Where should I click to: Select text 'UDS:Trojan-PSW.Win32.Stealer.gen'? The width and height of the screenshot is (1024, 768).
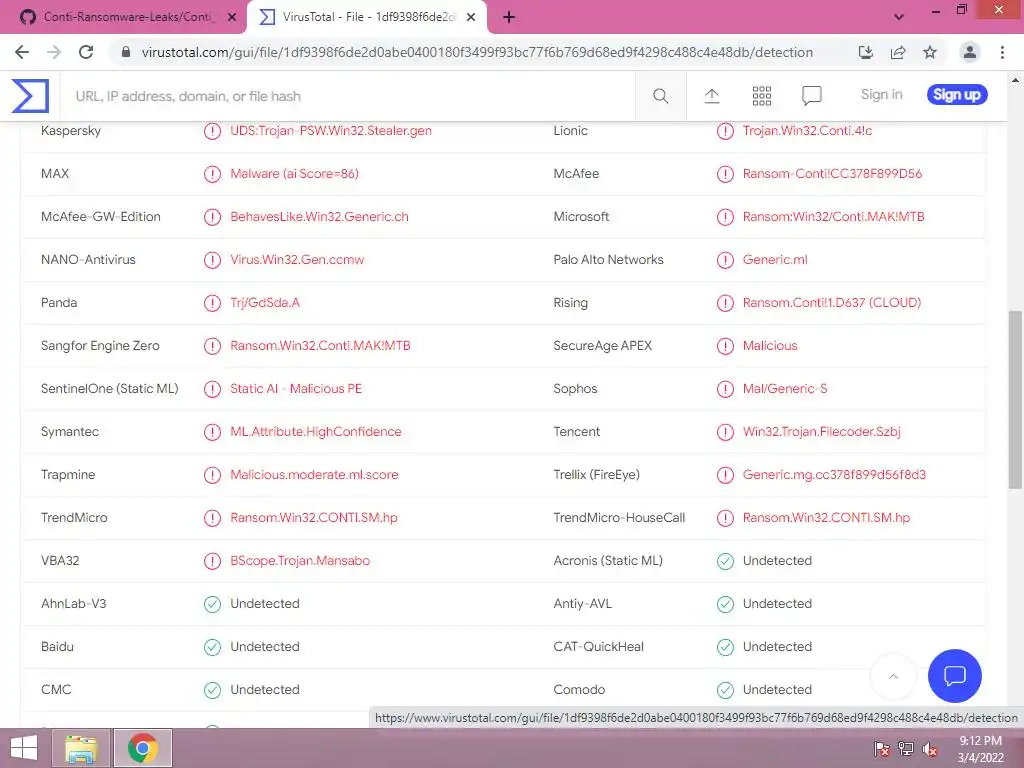(330, 131)
